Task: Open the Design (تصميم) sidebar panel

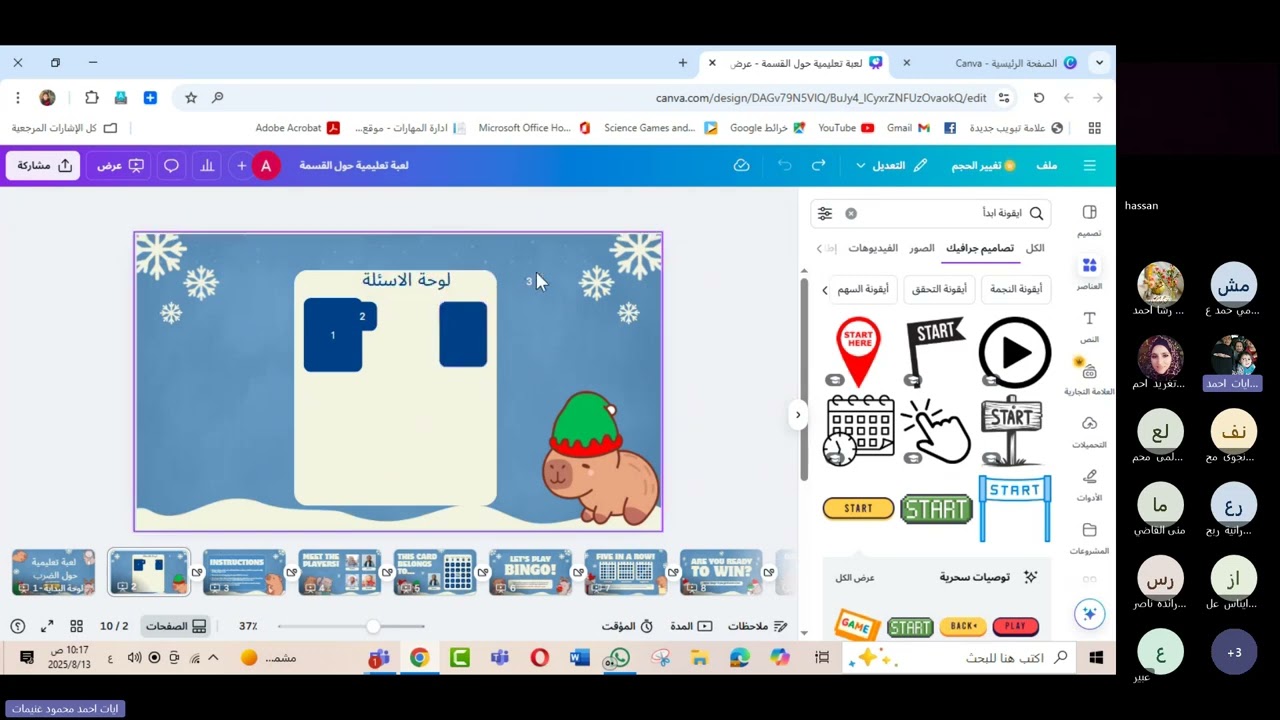Action: pos(1089,220)
